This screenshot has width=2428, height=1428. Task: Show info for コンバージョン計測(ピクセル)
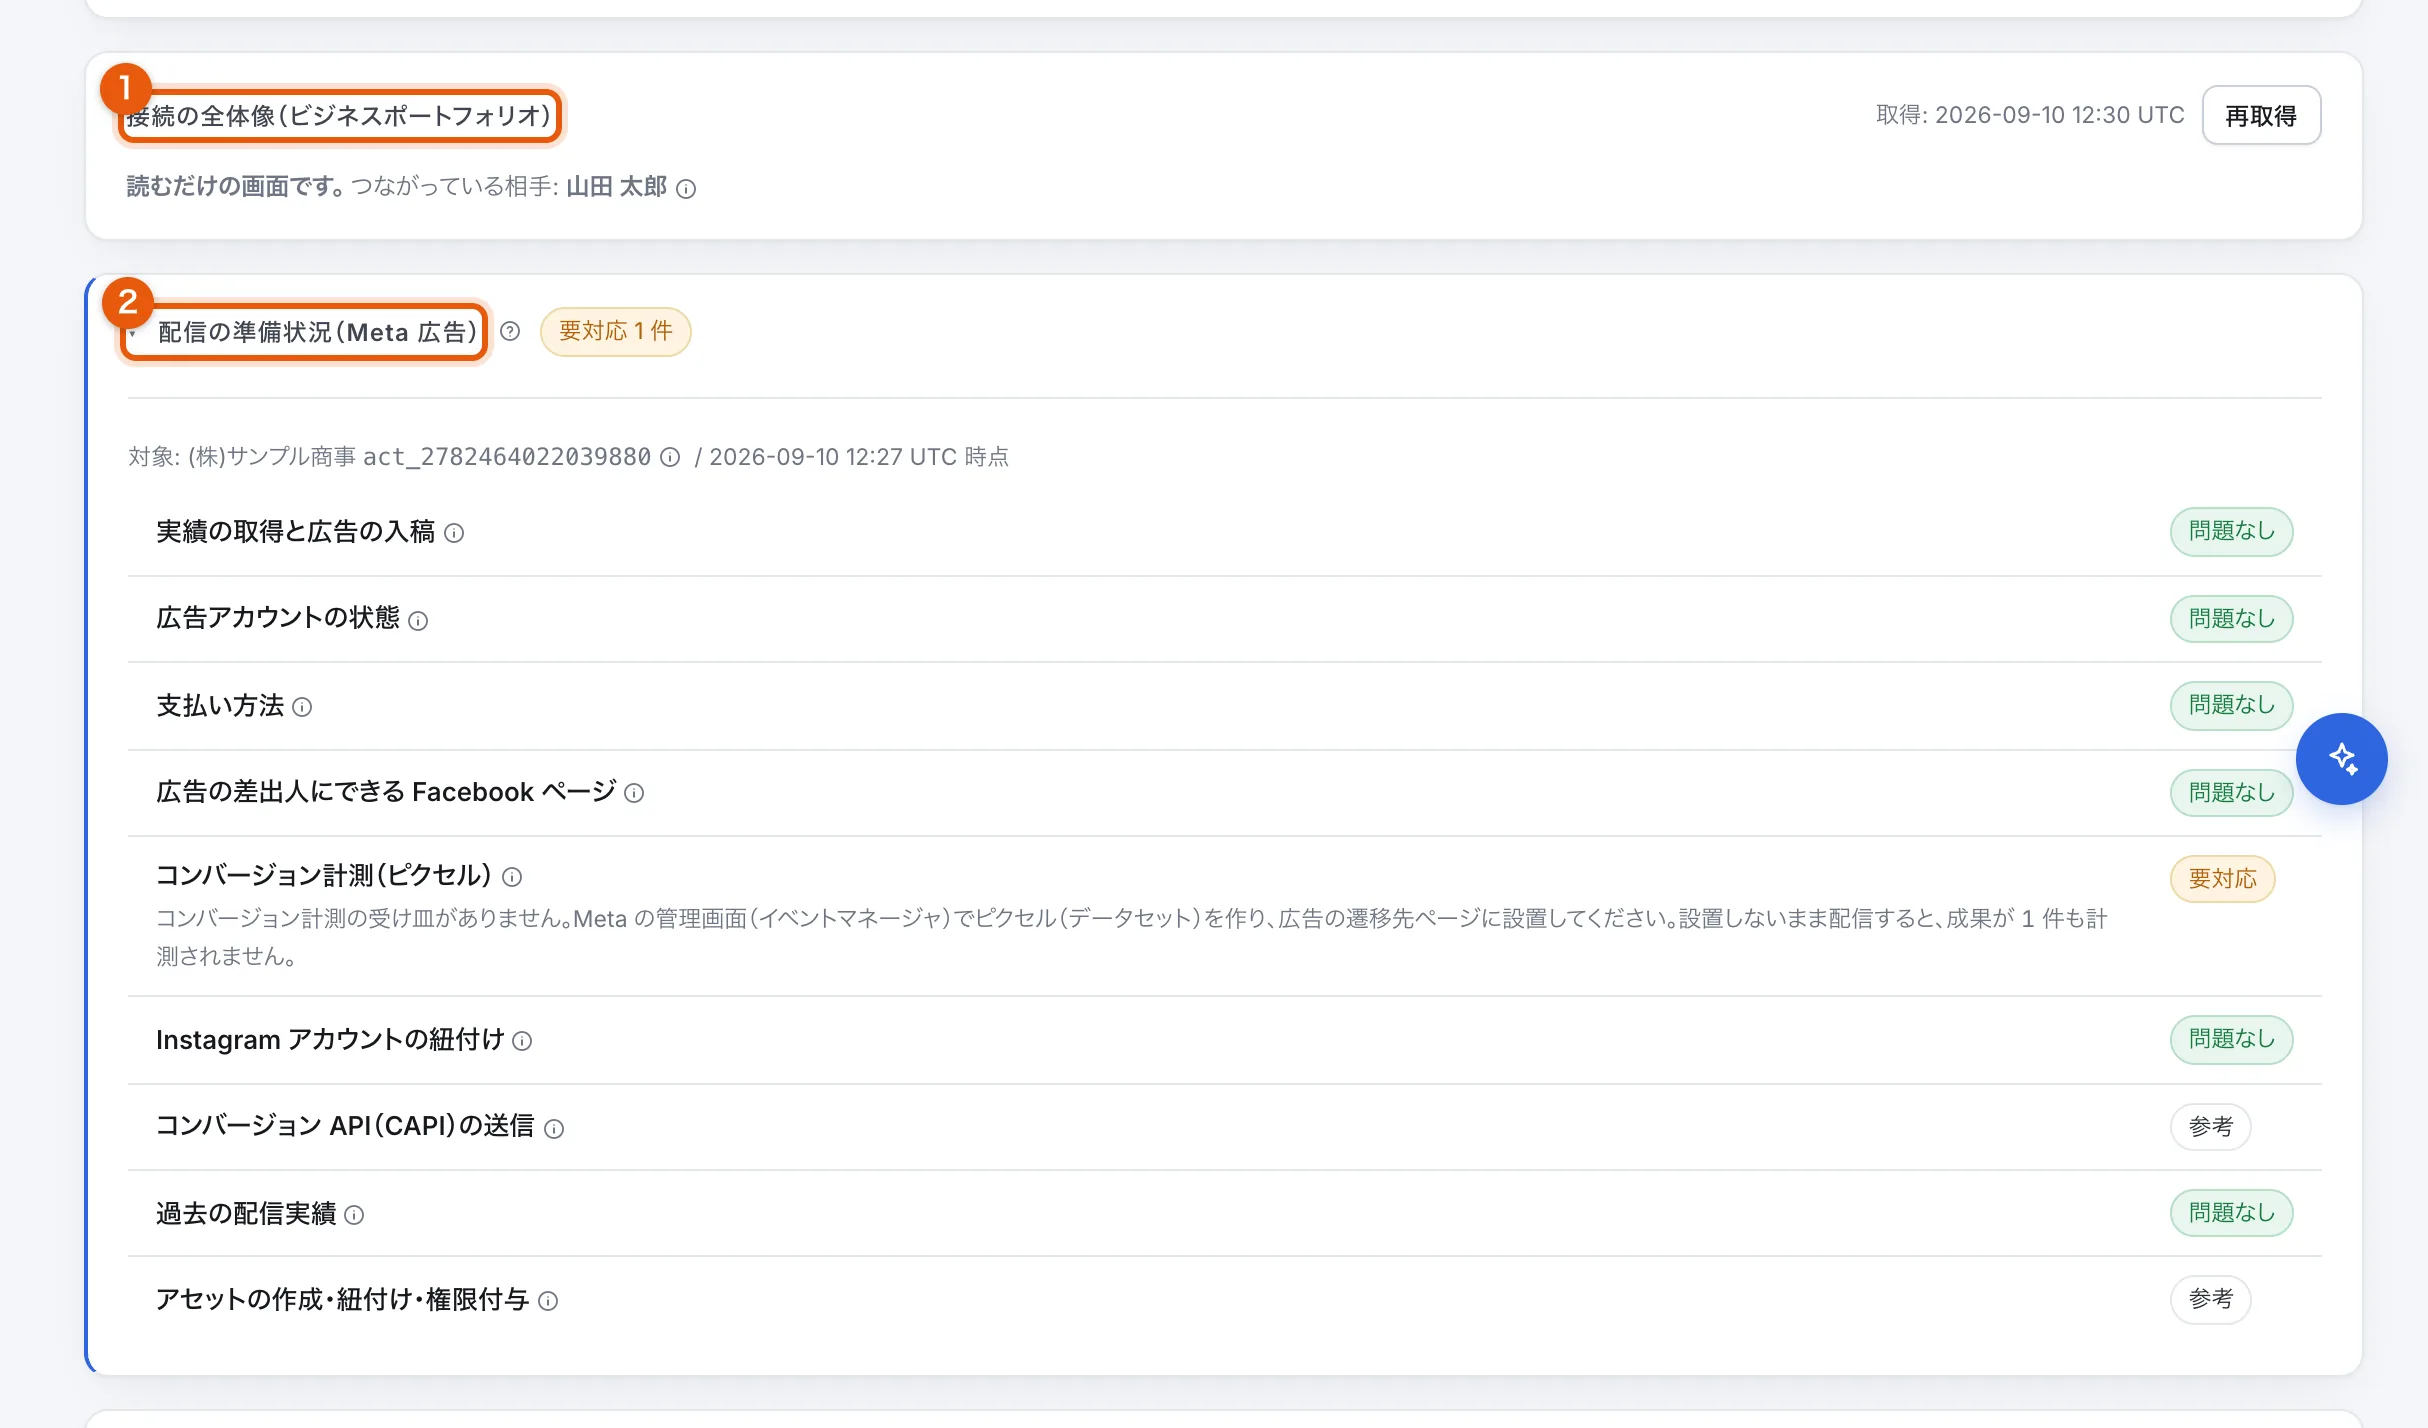[x=512, y=878]
